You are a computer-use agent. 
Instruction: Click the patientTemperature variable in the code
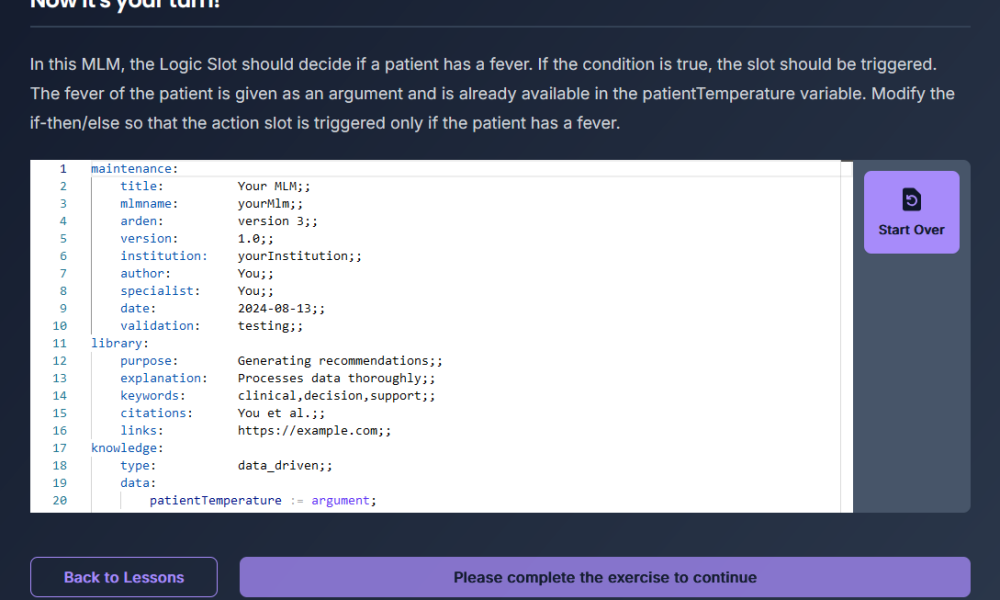tap(215, 500)
